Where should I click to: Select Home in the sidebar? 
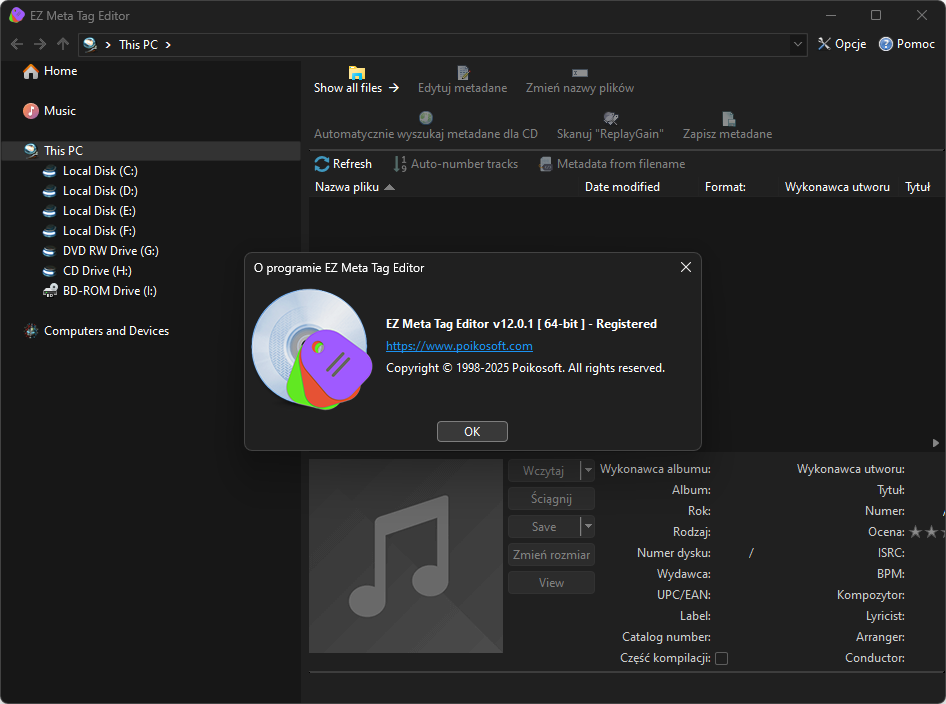point(50,71)
